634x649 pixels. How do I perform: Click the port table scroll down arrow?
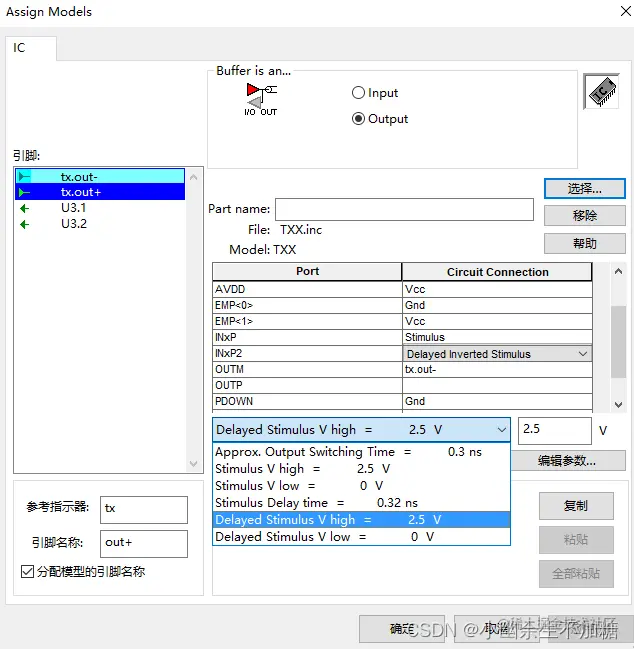618,404
